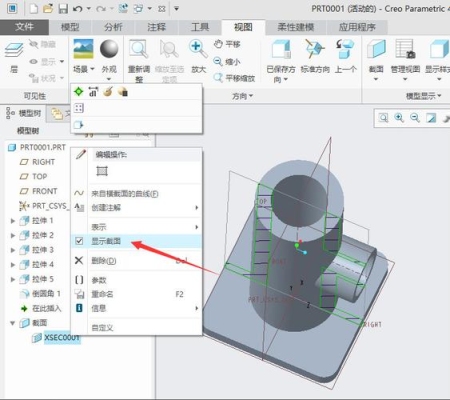The height and width of the screenshot is (400, 450).
Task: Open the quick access toolbar customize arrow
Action: [x=176, y=9]
